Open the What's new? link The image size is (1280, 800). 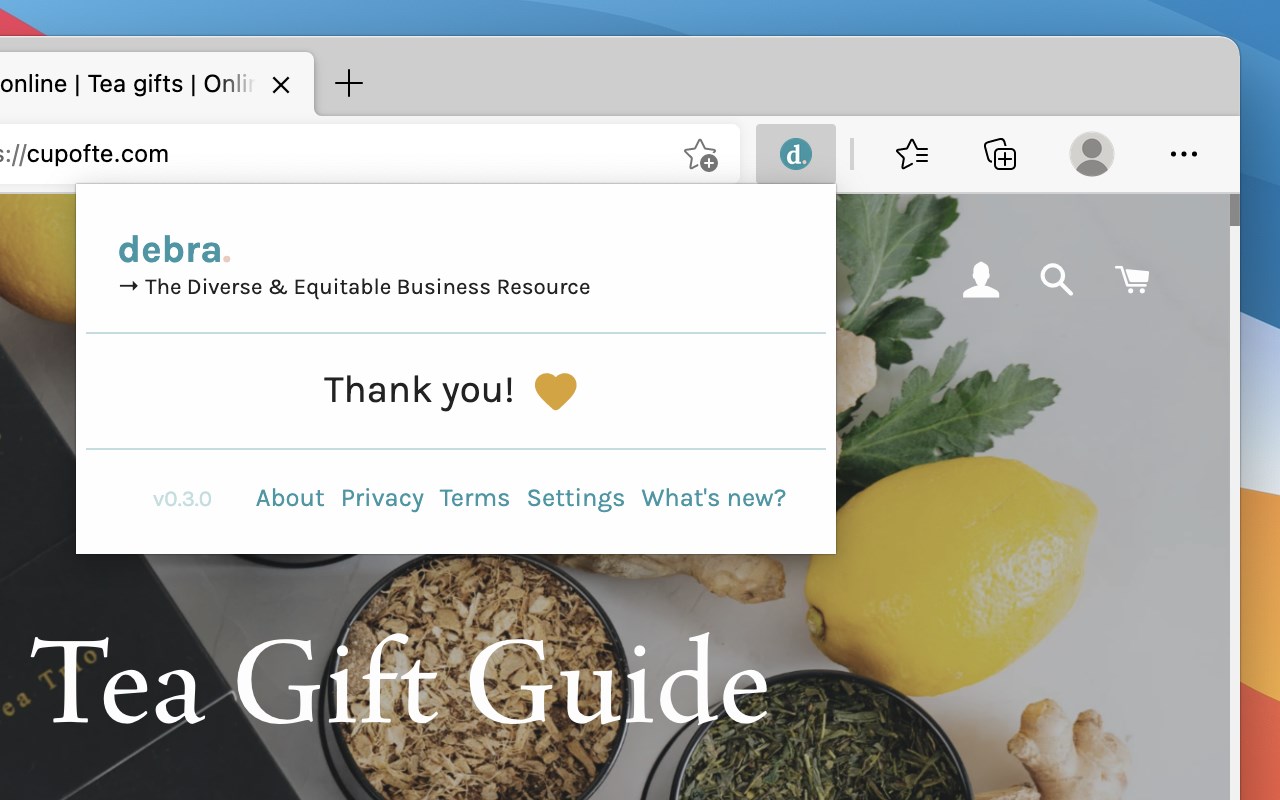click(x=714, y=498)
